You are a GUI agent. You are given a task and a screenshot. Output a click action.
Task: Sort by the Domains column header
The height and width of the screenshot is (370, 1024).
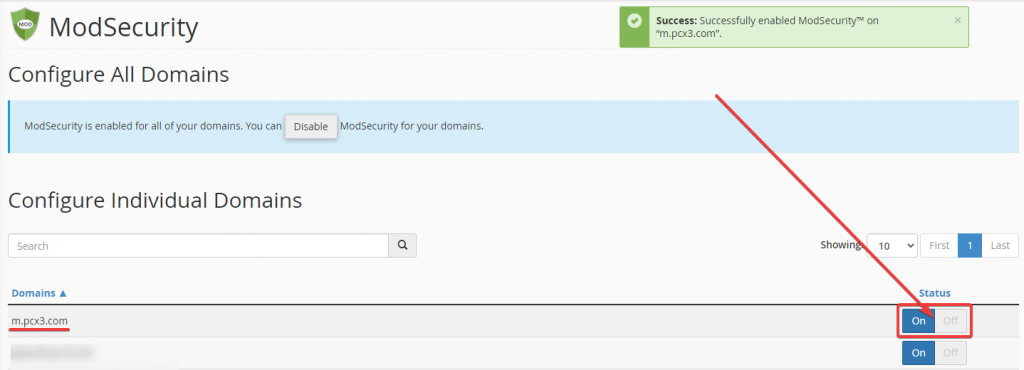click(x=39, y=293)
